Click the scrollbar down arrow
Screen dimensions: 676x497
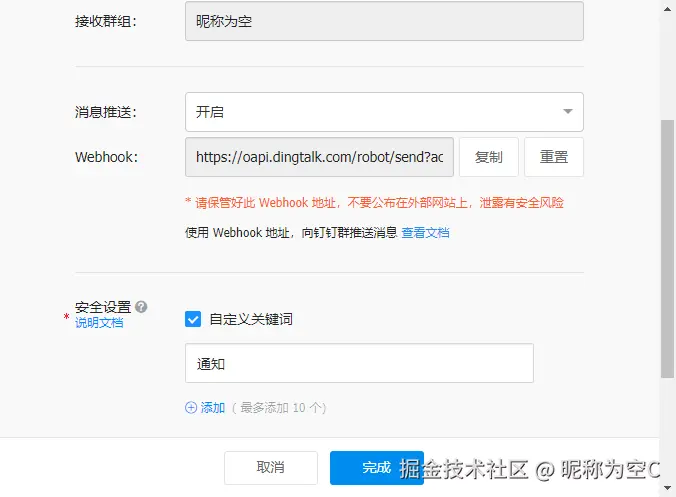tap(667, 488)
